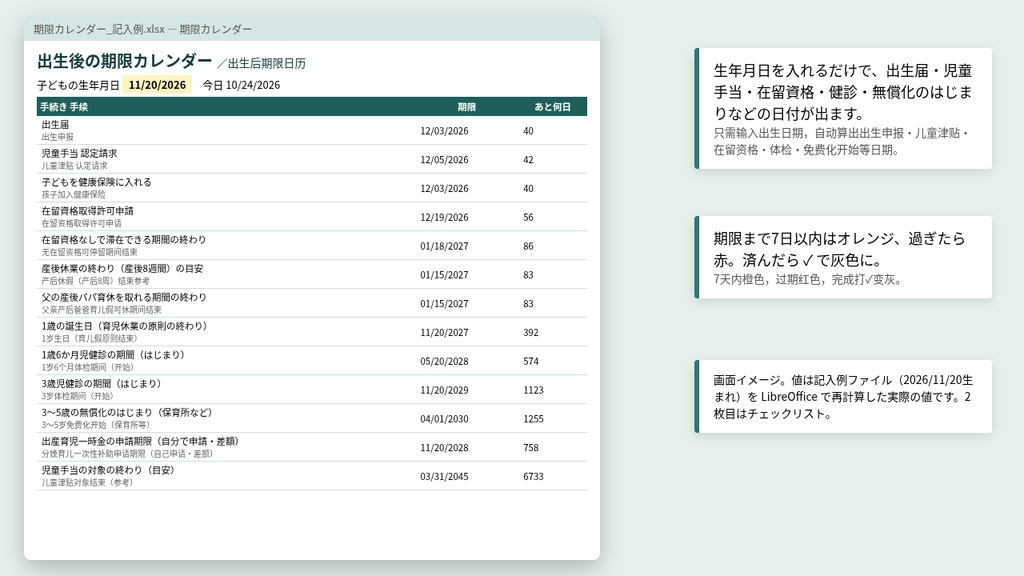Image resolution: width=1024 pixels, height=576 pixels.
Task: Click the deadline 01/18/2027
Action: pyautogui.click(x=444, y=246)
